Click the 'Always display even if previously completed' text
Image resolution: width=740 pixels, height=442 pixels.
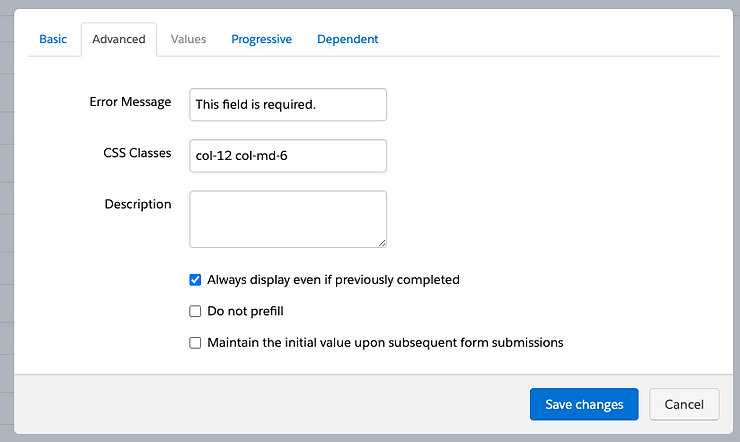333,280
